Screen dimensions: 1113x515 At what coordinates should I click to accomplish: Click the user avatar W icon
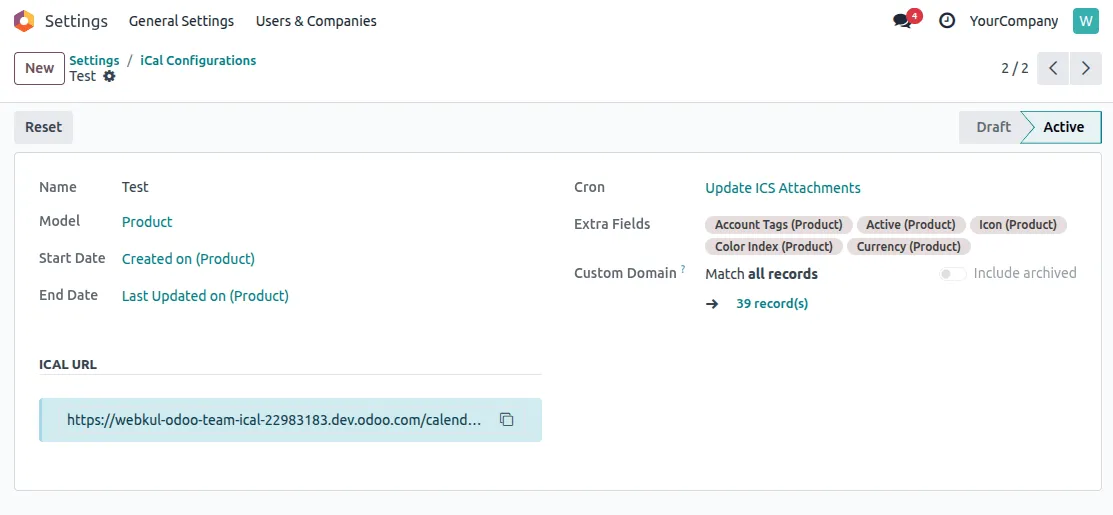(1085, 21)
